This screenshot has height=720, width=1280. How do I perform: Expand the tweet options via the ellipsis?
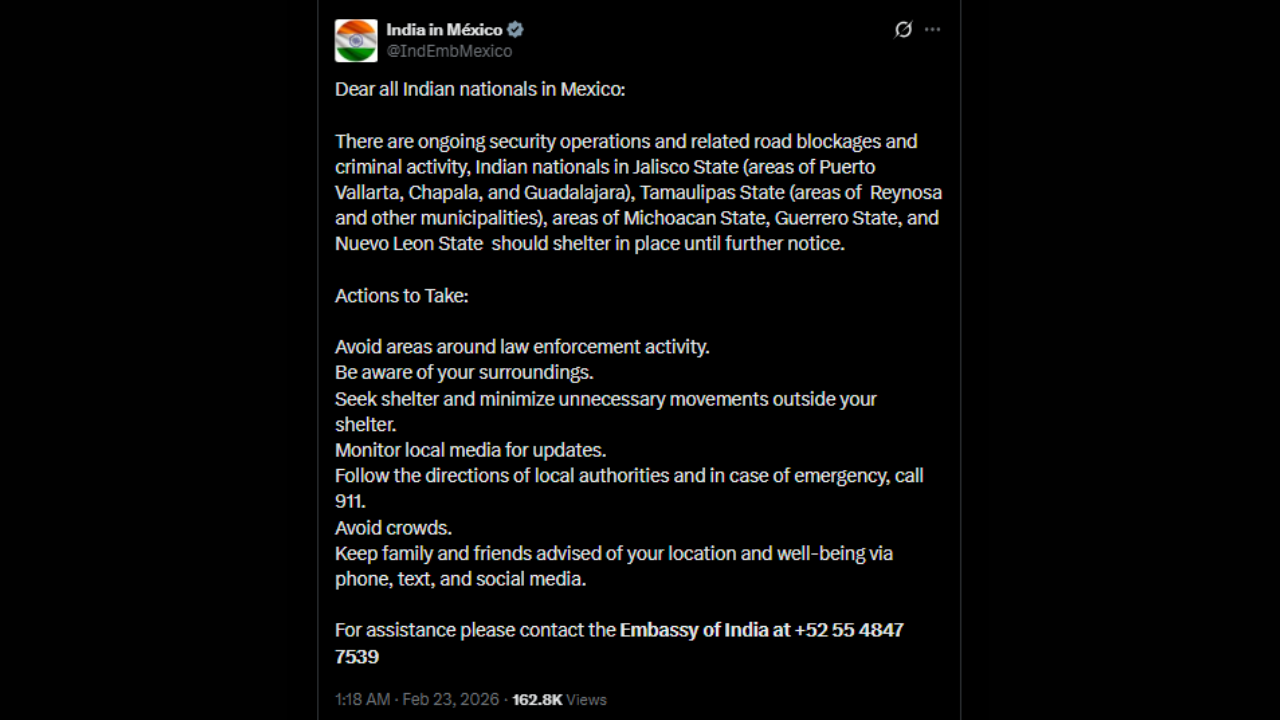click(x=932, y=30)
